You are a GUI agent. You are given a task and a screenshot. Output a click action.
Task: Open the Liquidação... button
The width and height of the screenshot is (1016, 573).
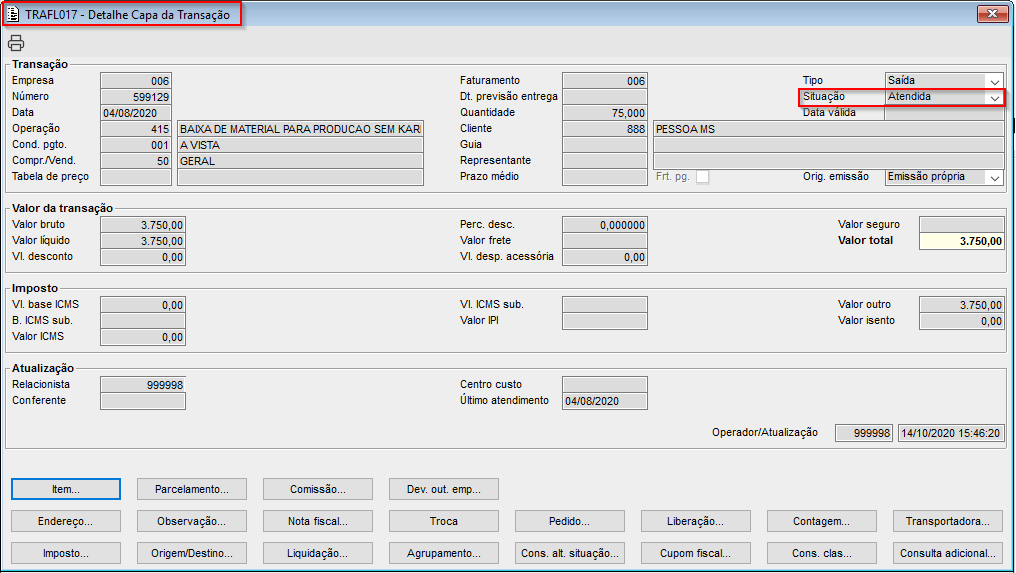coord(318,553)
